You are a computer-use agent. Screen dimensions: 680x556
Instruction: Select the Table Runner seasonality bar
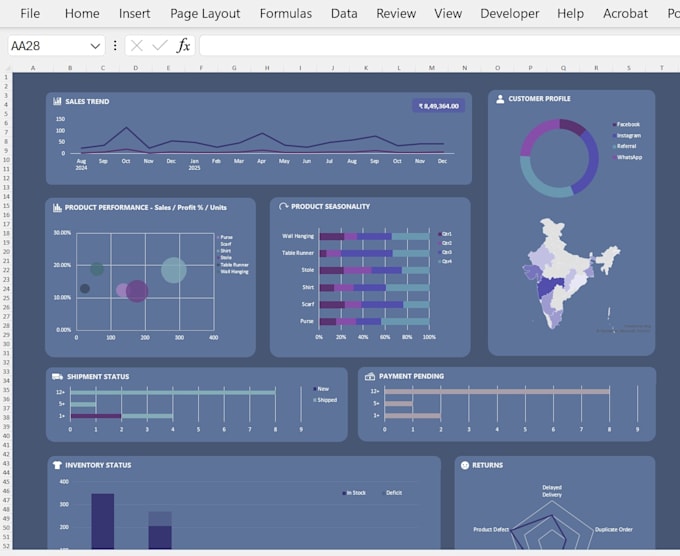374,253
